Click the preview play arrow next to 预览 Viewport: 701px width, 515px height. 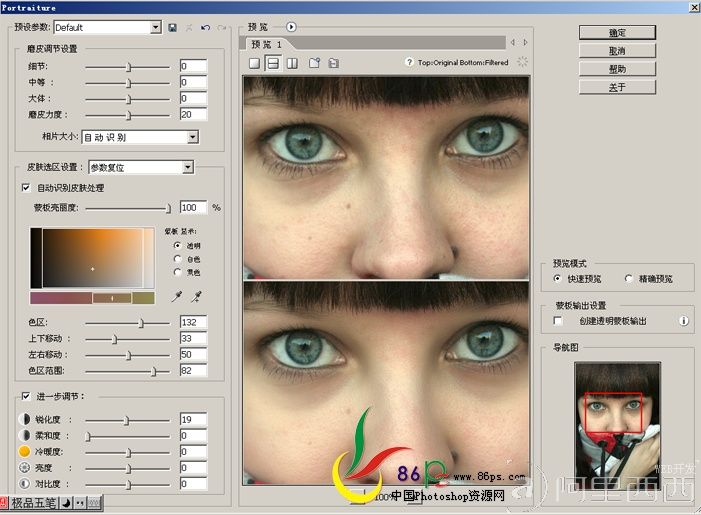click(x=291, y=27)
